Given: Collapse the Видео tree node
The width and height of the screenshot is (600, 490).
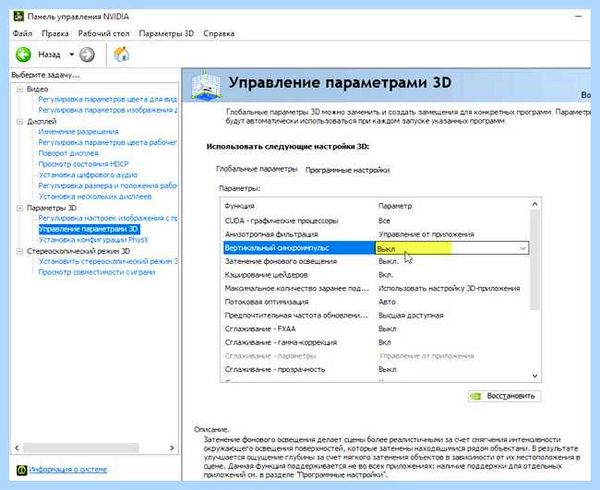Looking at the screenshot, I should [20, 89].
